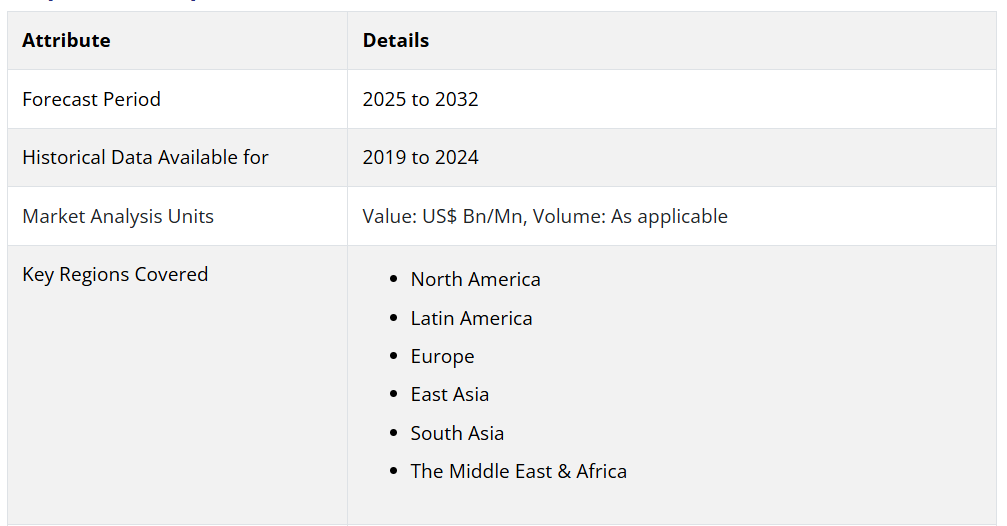This screenshot has width=1007, height=526.
Task: Click South Asia in the regions list
Action: (x=457, y=433)
